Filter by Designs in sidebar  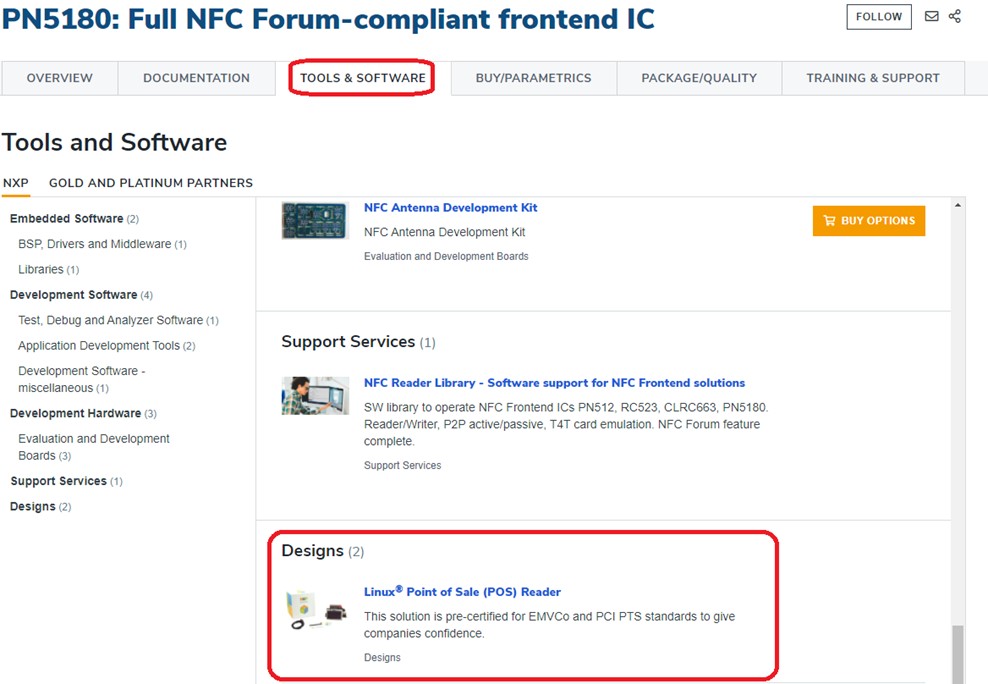click(33, 507)
